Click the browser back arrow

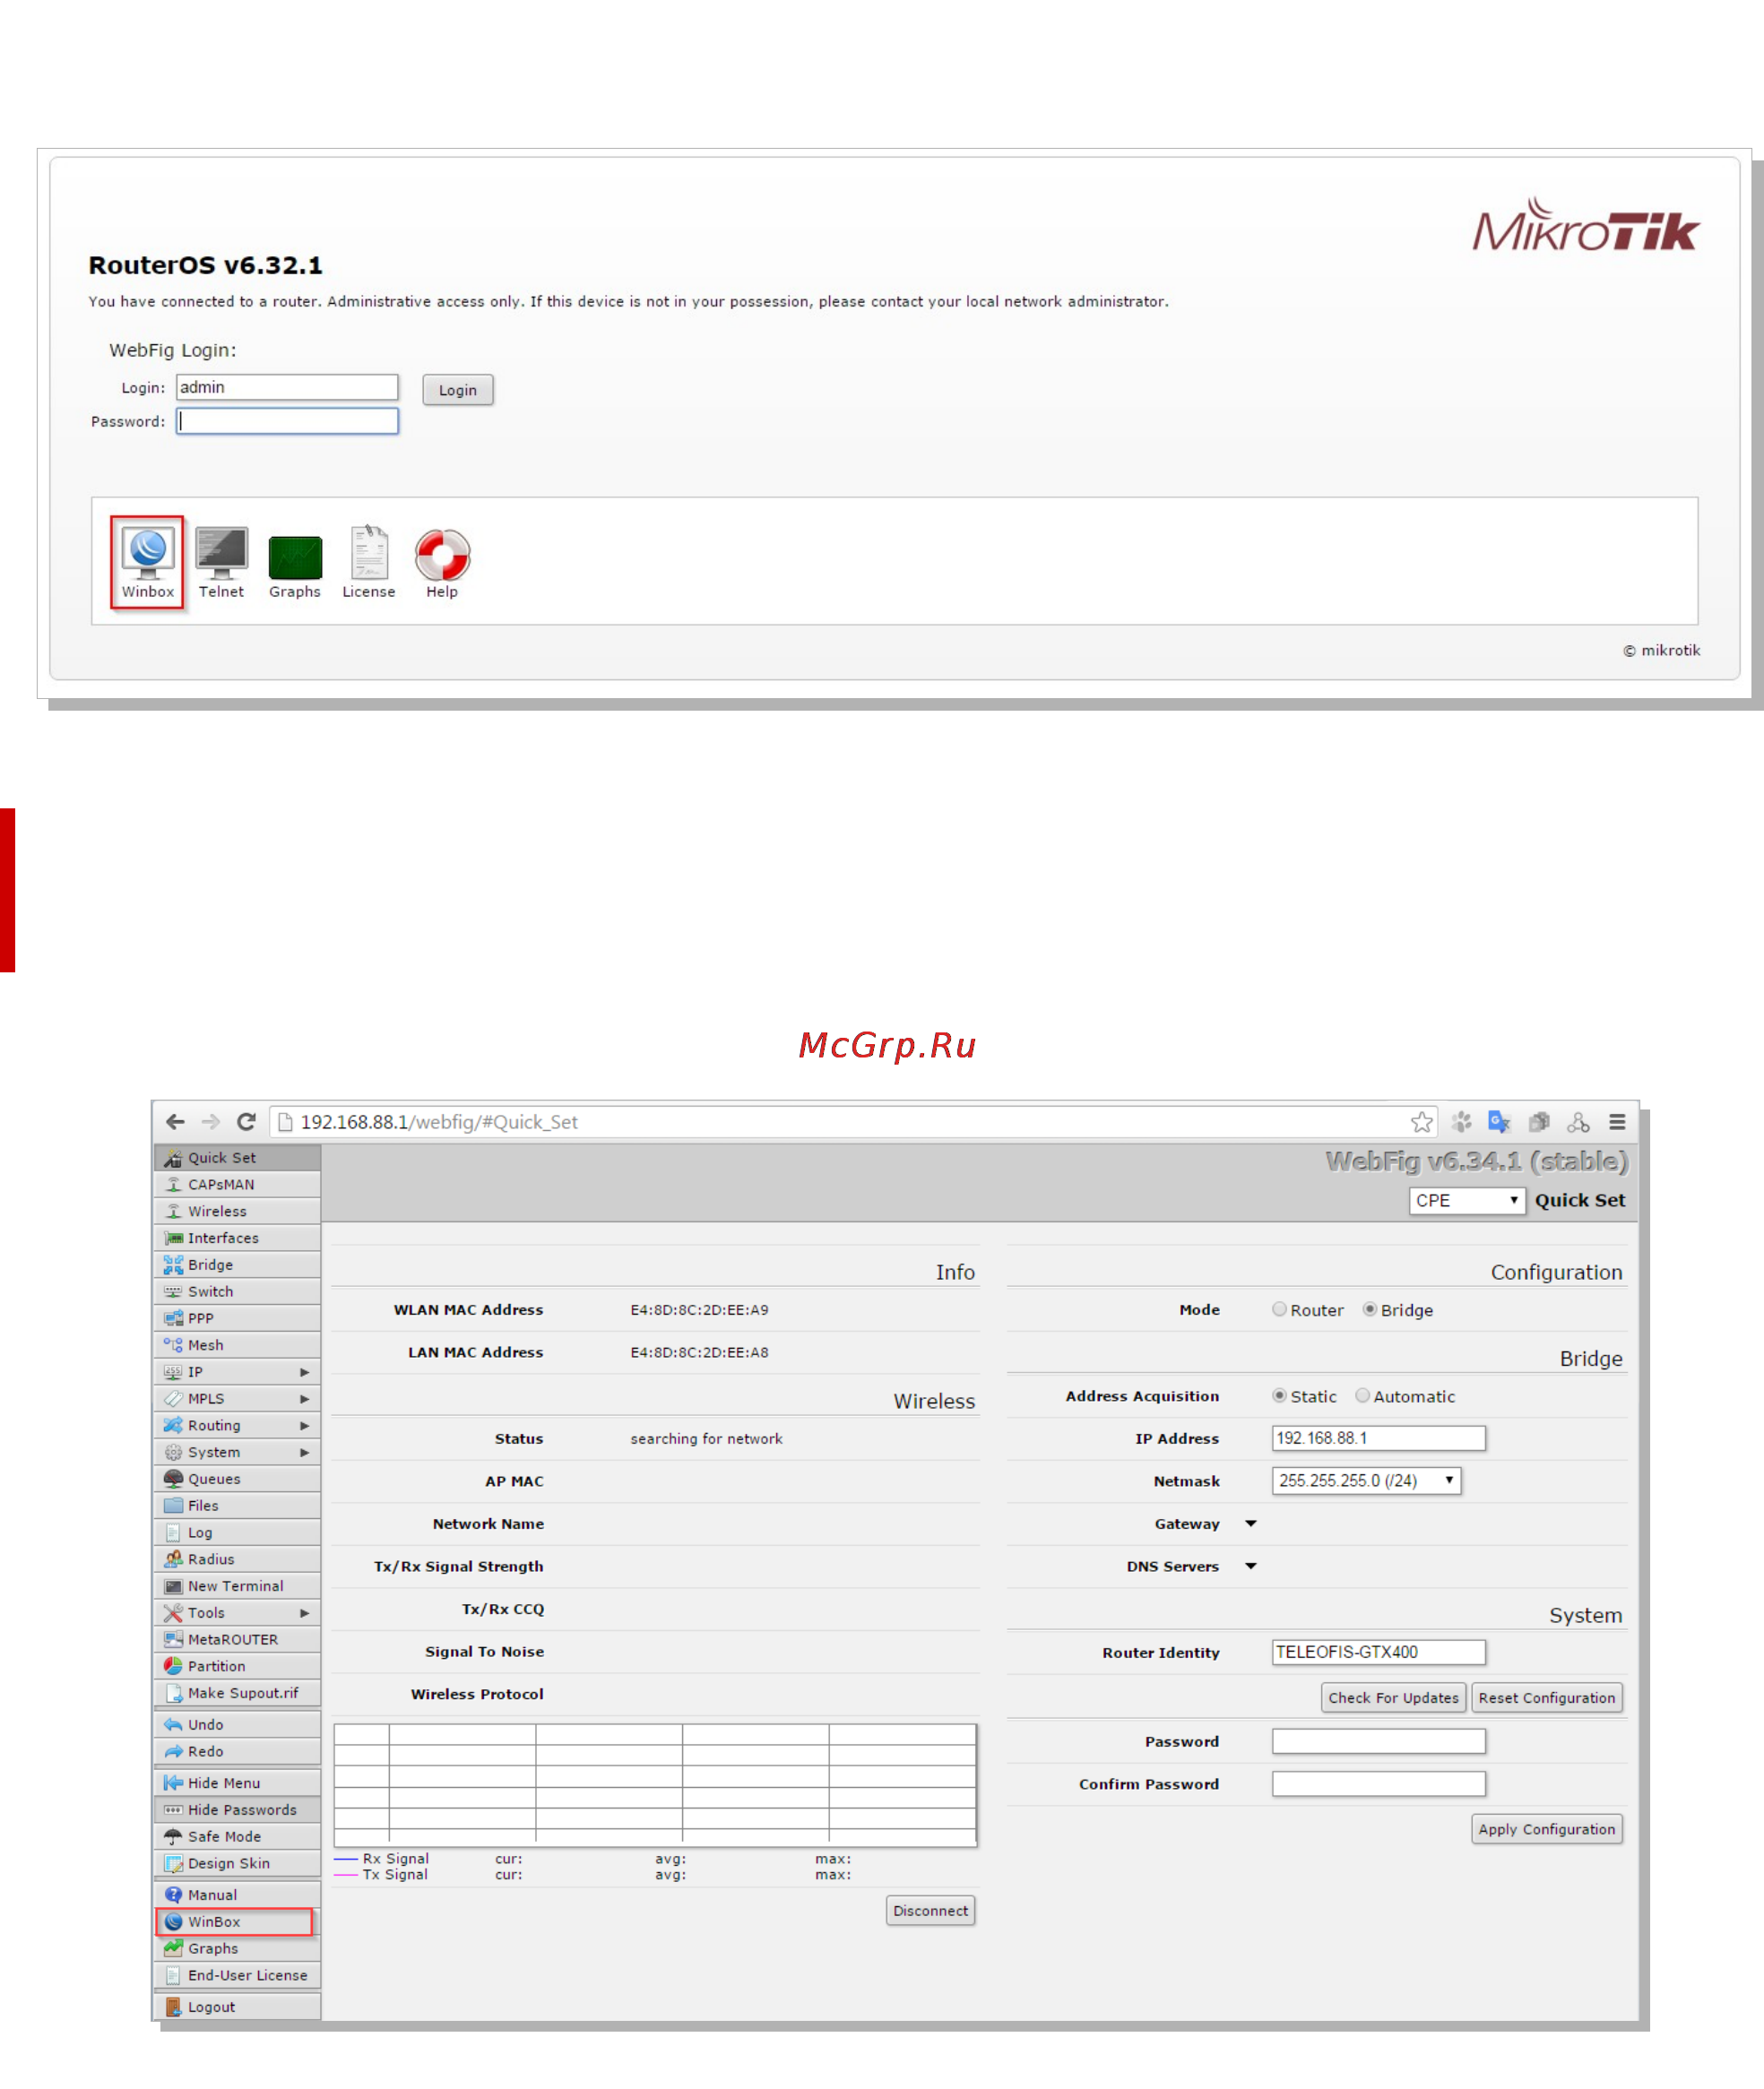[x=176, y=1121]
